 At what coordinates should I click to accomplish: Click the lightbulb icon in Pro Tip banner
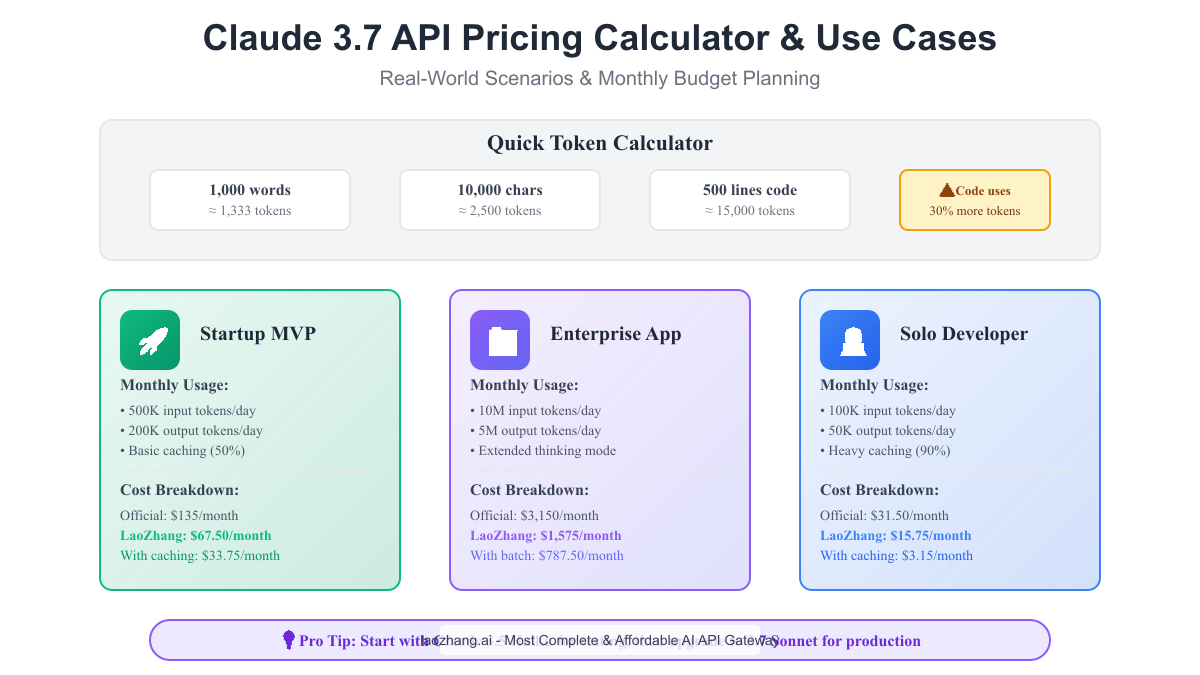[289, 639]
